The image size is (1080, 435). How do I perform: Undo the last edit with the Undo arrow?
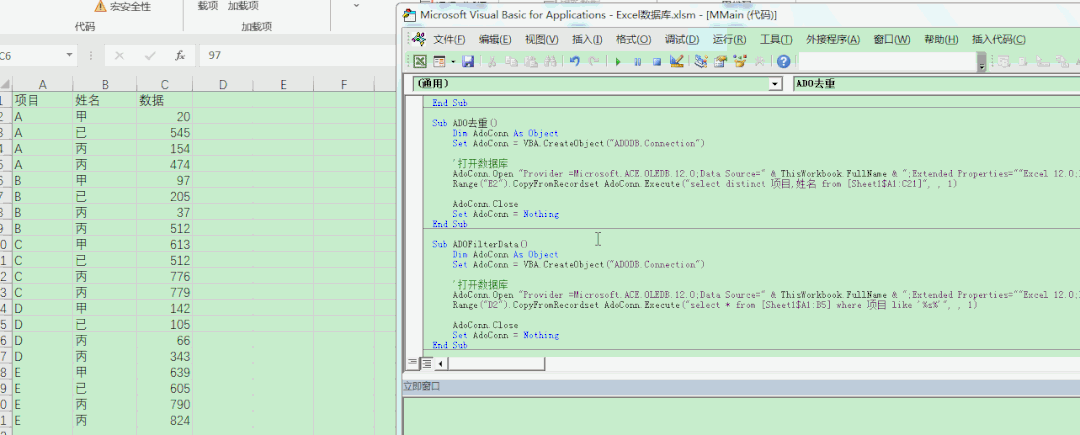point(574,62)
